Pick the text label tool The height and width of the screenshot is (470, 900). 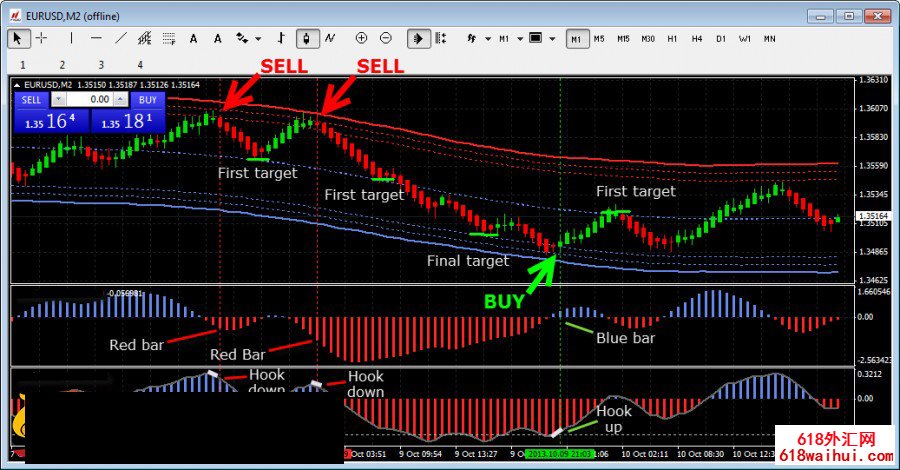click(218, 38)
